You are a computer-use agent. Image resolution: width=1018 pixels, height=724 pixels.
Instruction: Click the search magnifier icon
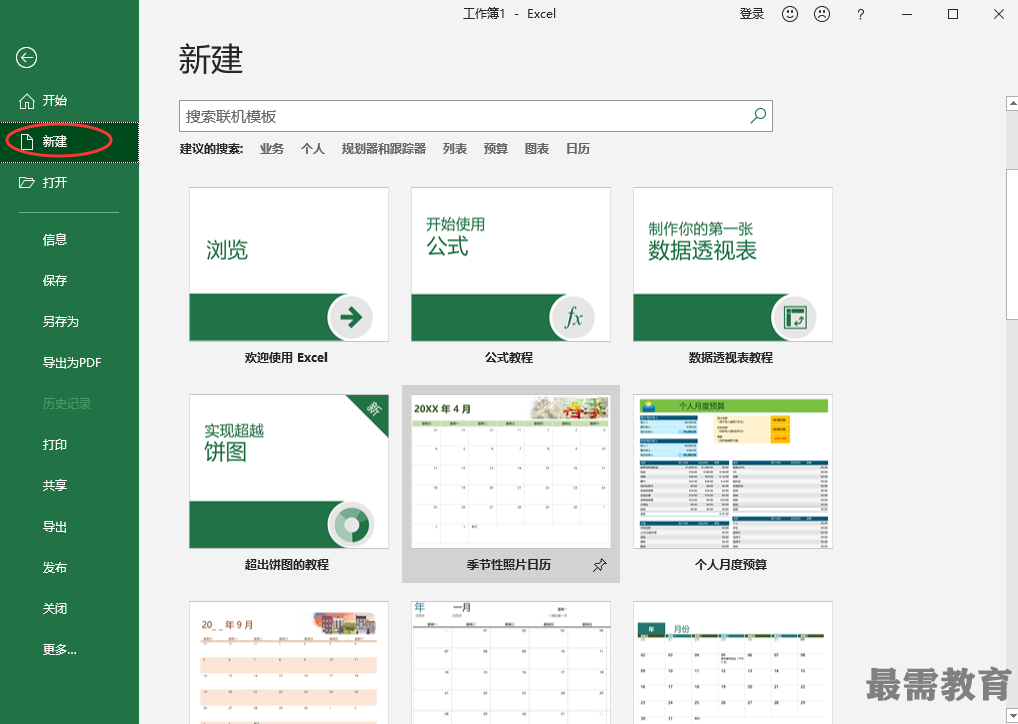coord(758,116)
